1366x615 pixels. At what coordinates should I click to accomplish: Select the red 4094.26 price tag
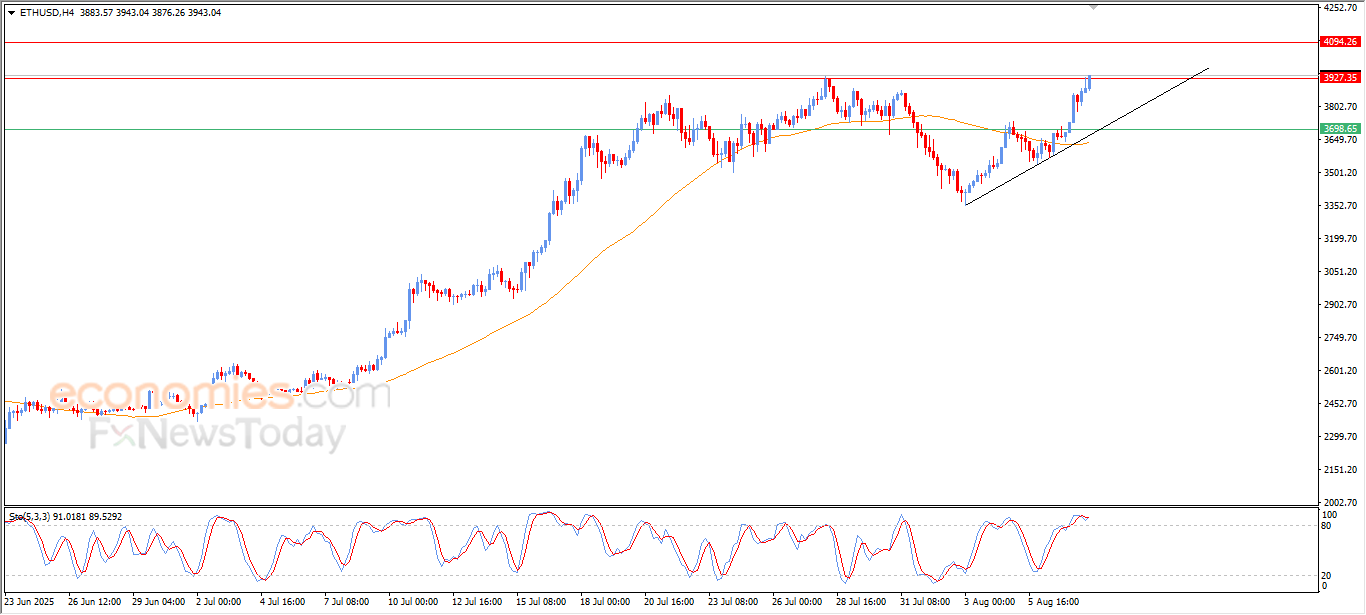click(x=1340, y=42)
